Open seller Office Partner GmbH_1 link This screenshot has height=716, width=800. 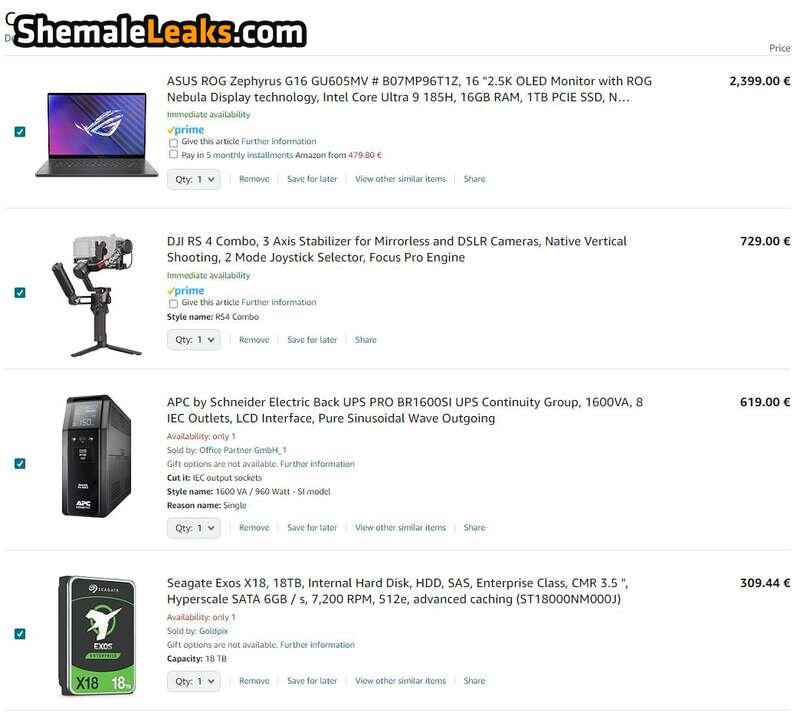[x=243, y=450]
